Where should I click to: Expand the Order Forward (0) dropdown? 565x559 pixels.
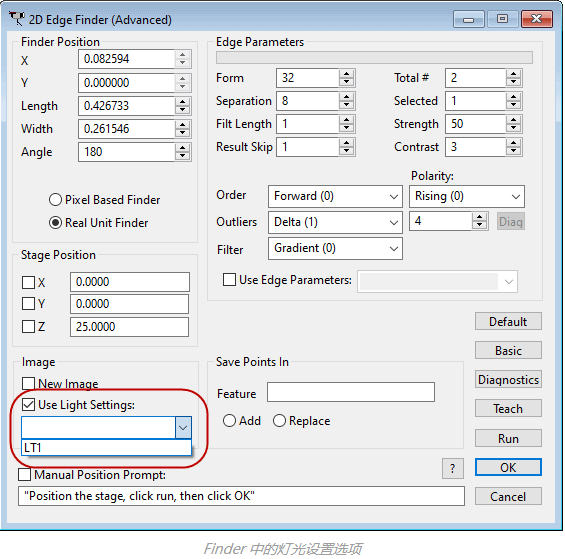point(335,196)
